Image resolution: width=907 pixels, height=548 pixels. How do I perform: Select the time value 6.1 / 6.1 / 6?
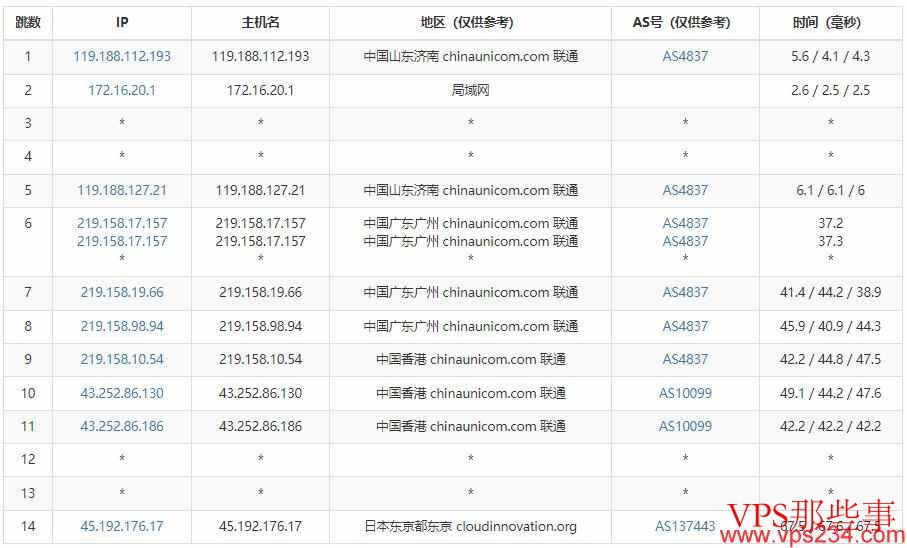pos(830,190)
